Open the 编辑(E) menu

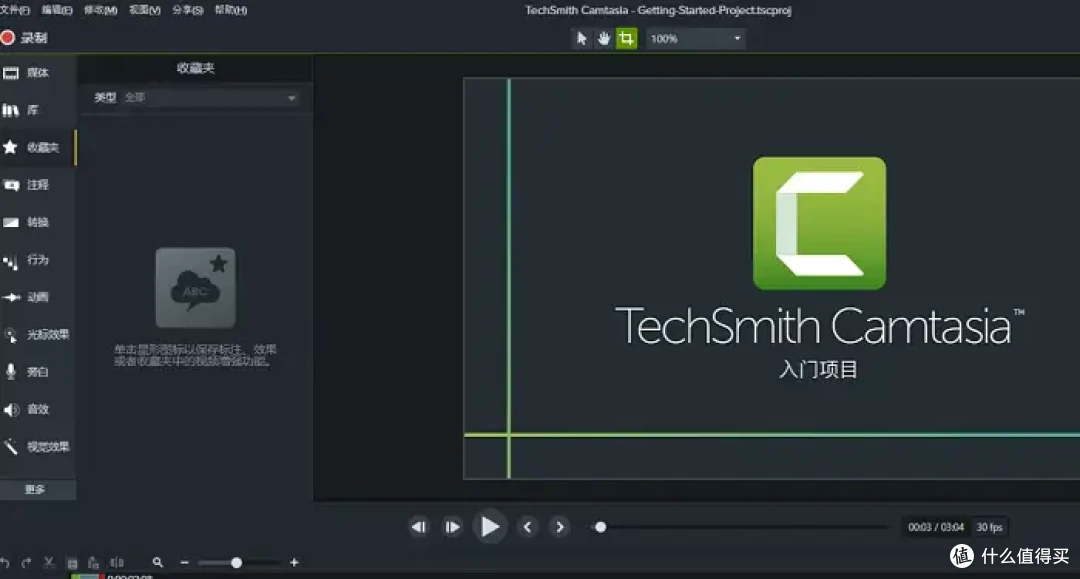(x=56, y=10)
